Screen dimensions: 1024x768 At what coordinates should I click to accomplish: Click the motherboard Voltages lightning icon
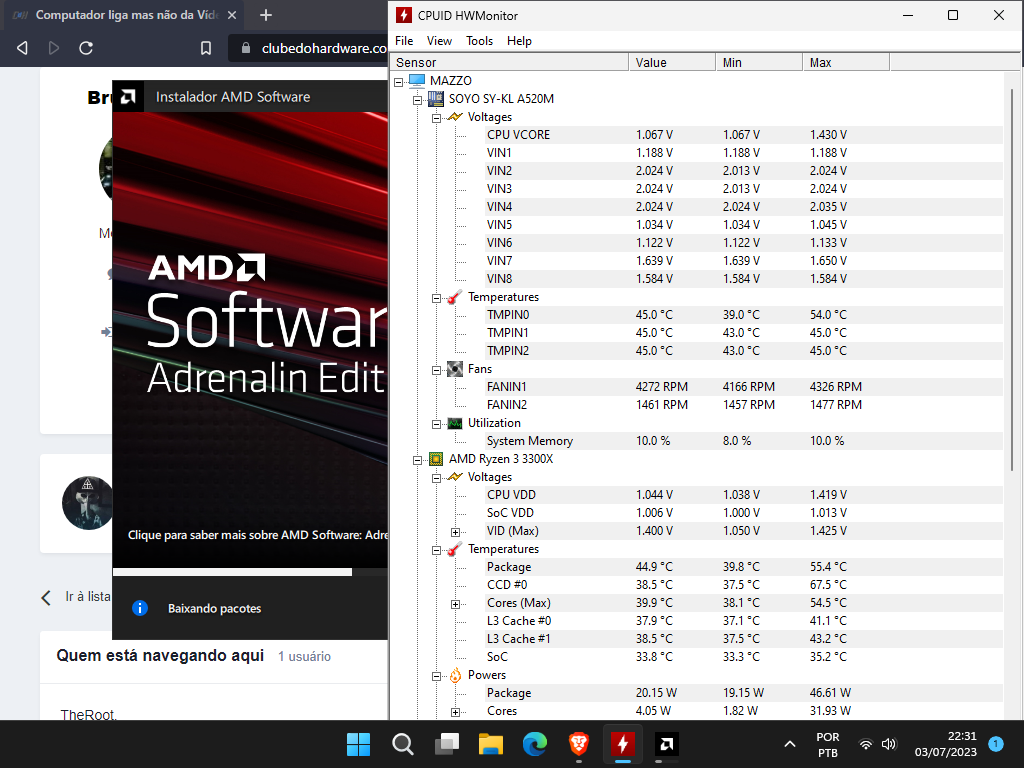(455, 117)
